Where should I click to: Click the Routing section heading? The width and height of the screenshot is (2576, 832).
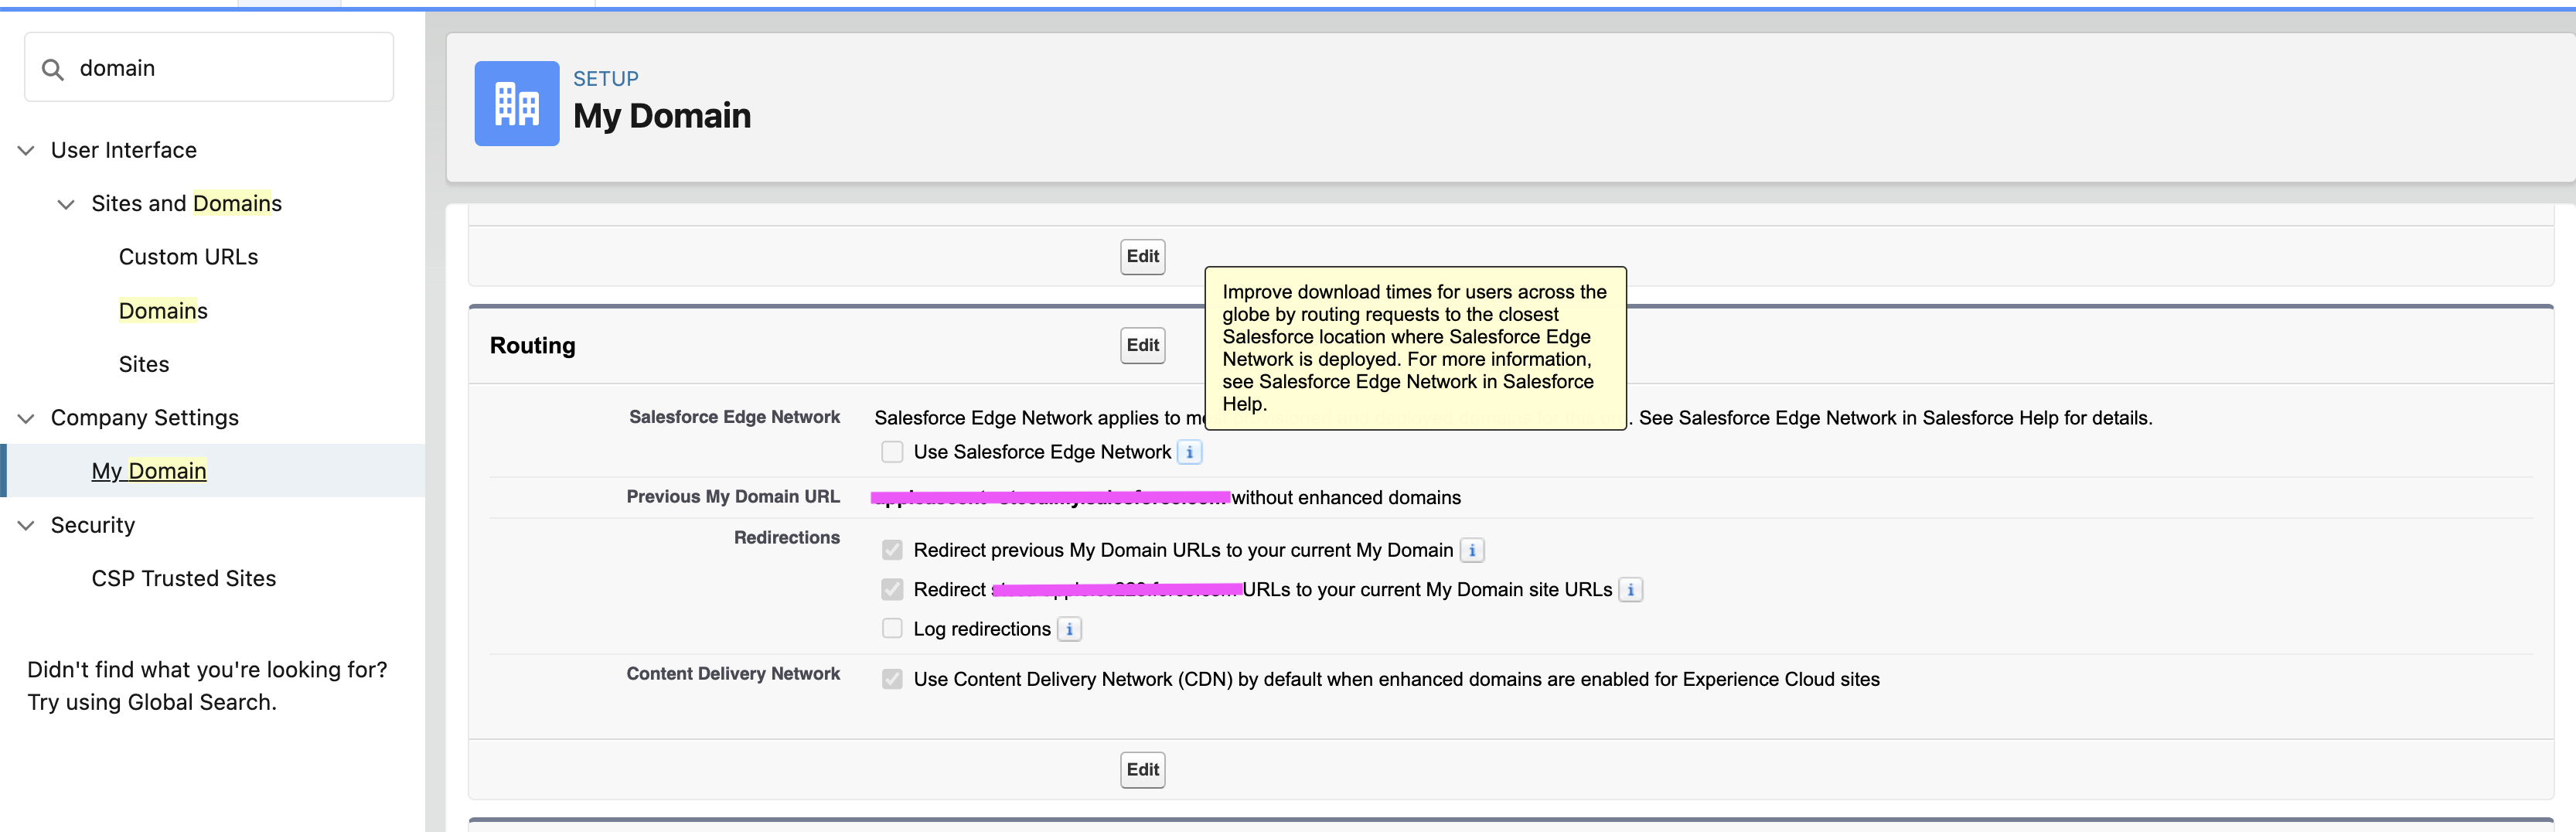point(533,346)
